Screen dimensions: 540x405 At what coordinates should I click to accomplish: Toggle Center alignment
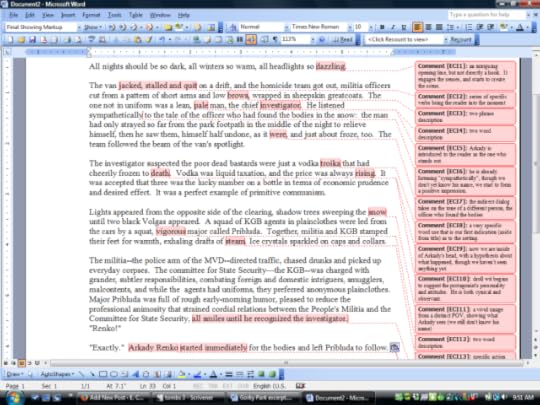[x=428, y=27]
